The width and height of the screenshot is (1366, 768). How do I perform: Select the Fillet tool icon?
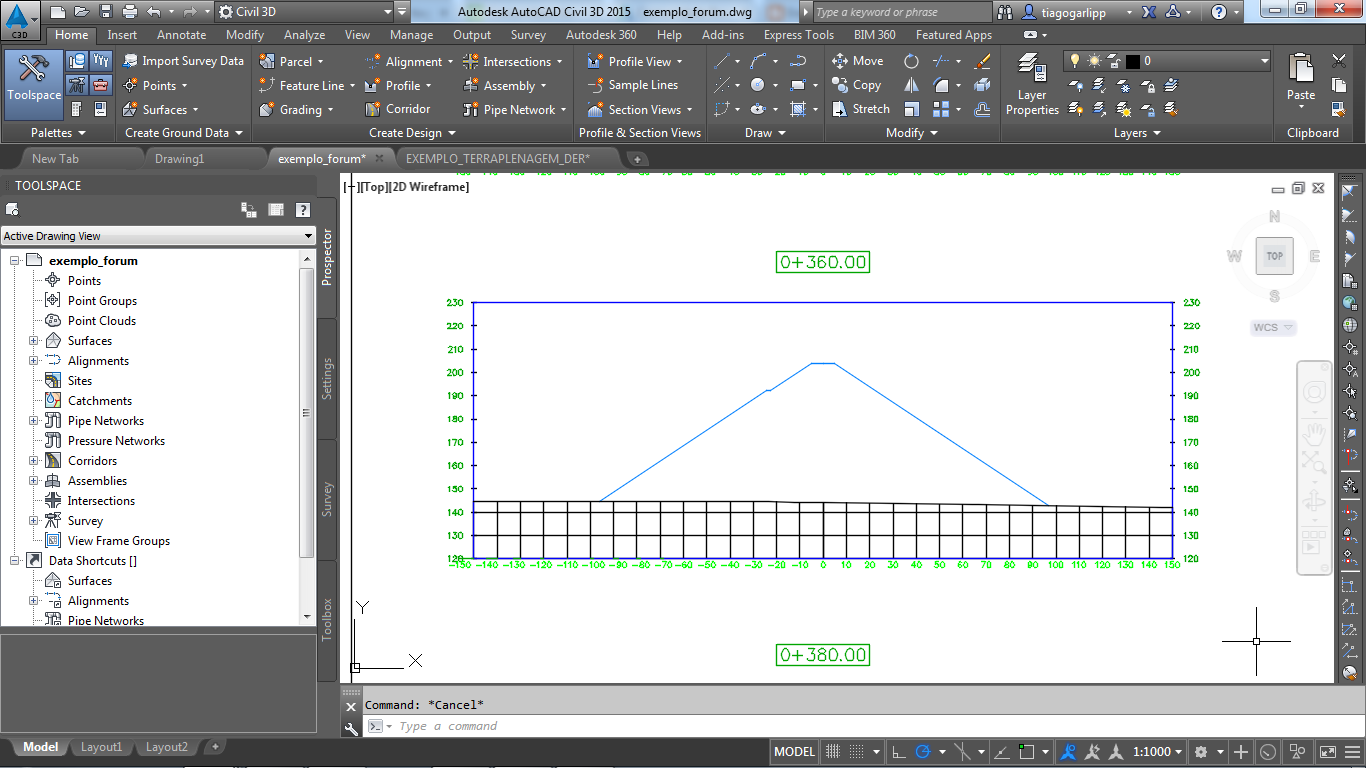coord(941,85)
